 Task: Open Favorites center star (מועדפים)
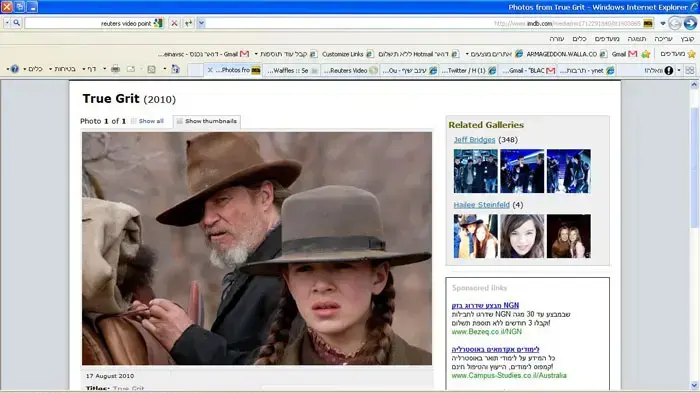click(x=678, y=54)
